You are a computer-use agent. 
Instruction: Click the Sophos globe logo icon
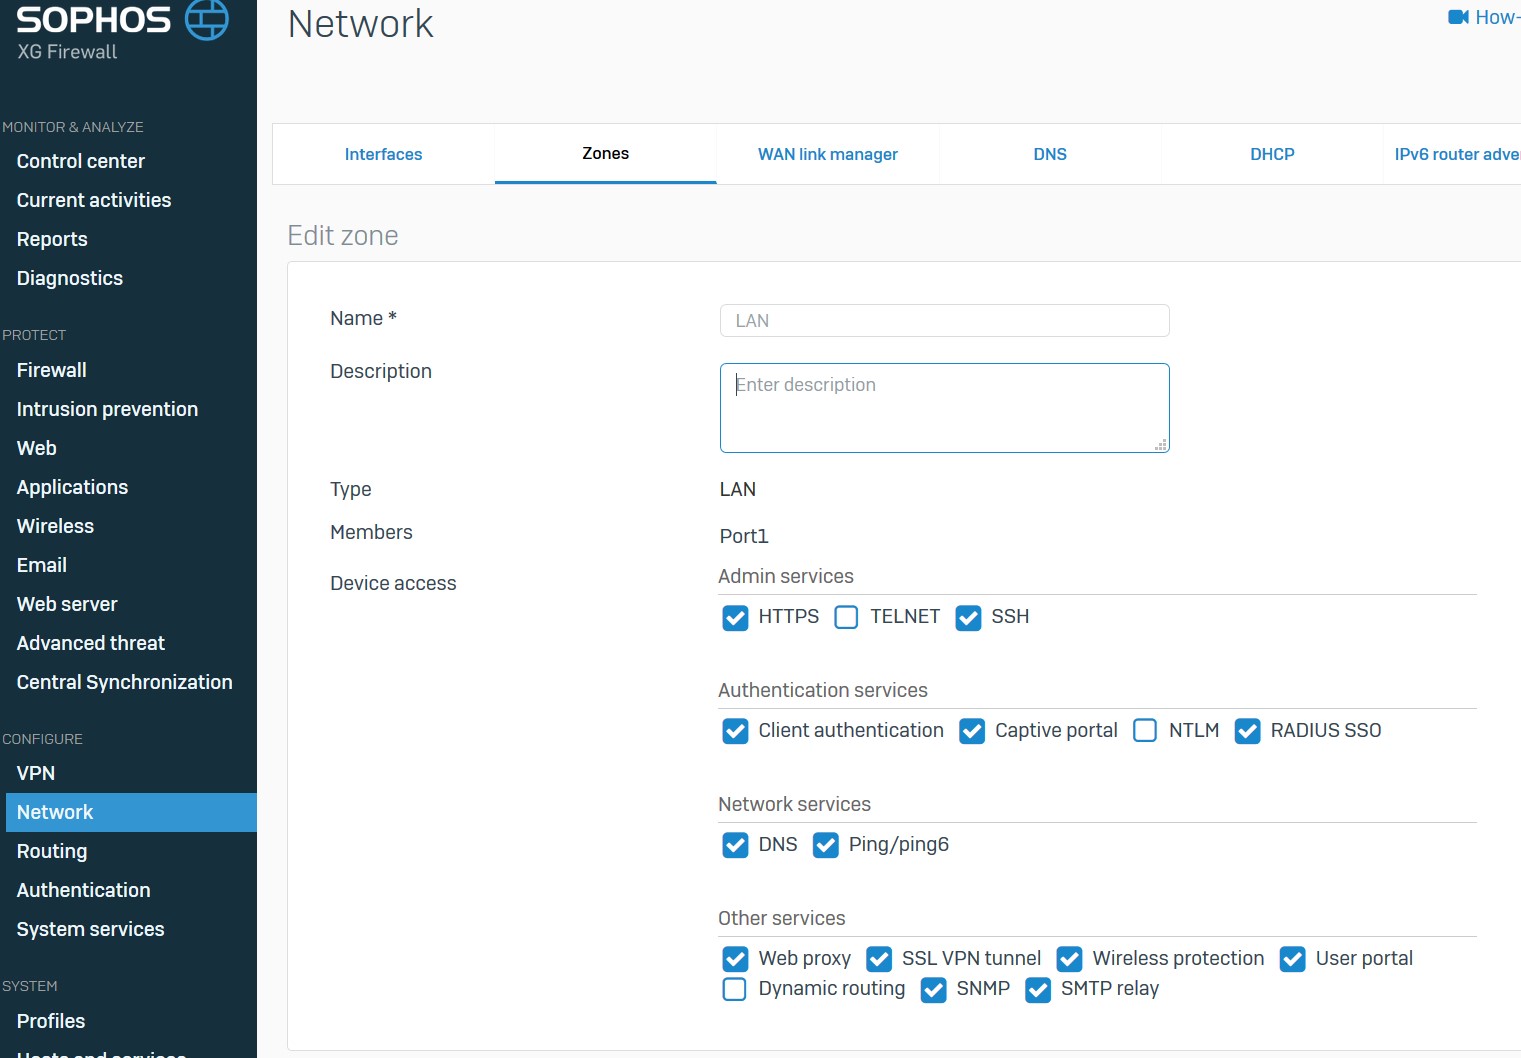point(207,19)
